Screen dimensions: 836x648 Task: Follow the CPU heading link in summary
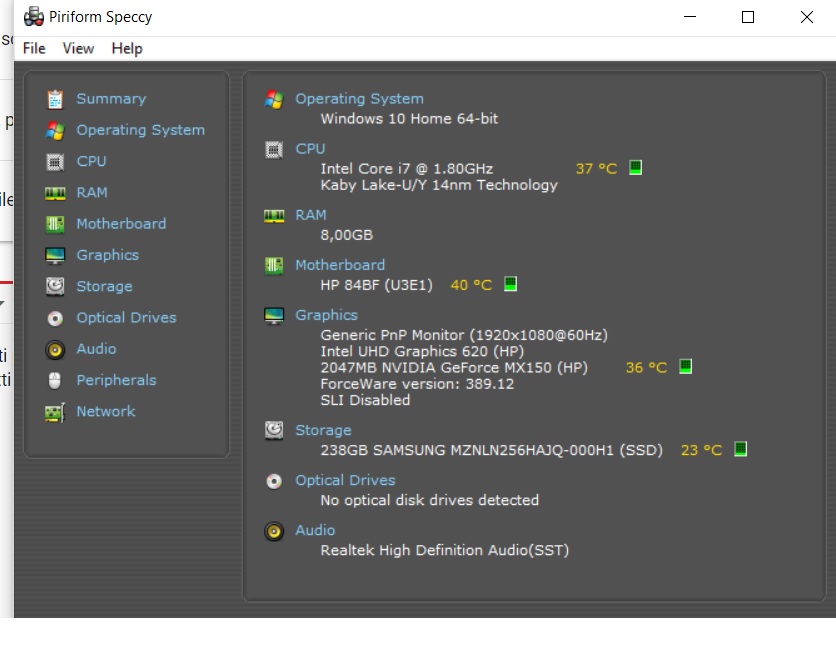[x=310, y=149]
